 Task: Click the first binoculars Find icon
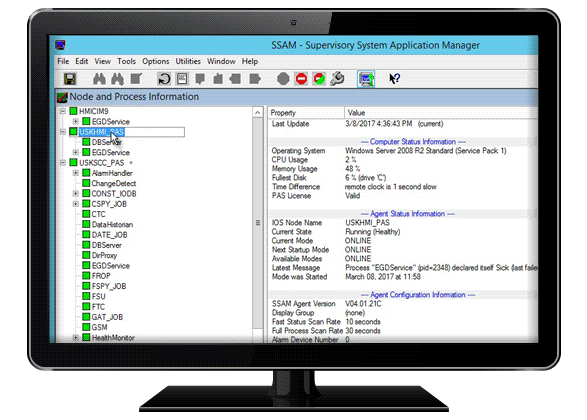tap(99, 79)
